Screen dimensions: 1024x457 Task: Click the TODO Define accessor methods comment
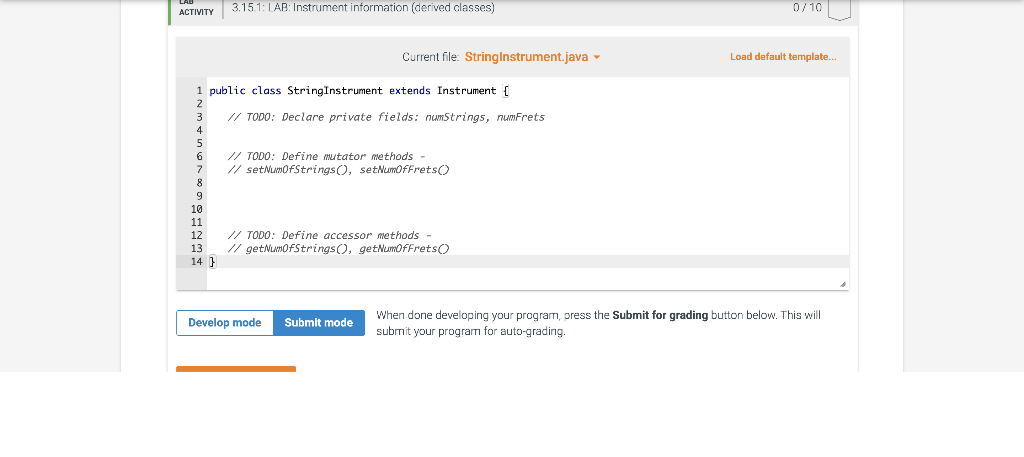tap(329, 236)
